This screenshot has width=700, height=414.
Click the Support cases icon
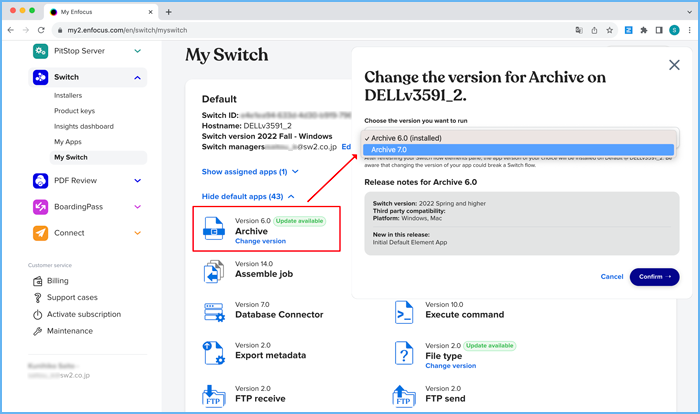click(x=38, y=297)
